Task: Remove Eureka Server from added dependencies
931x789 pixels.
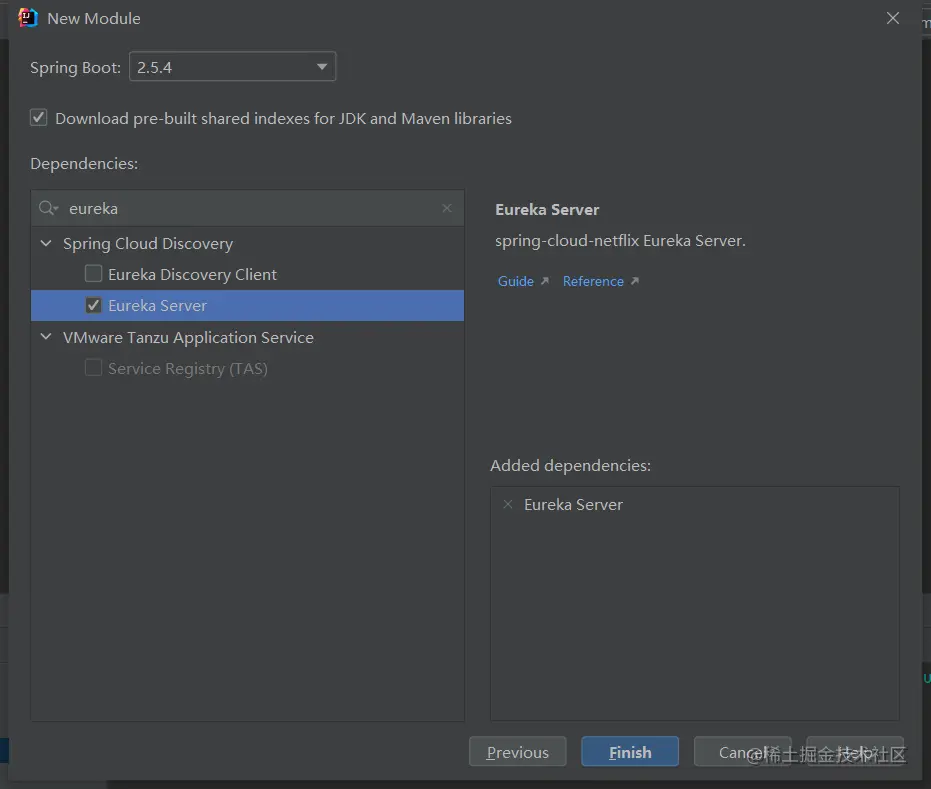Action: pos(508,505)
